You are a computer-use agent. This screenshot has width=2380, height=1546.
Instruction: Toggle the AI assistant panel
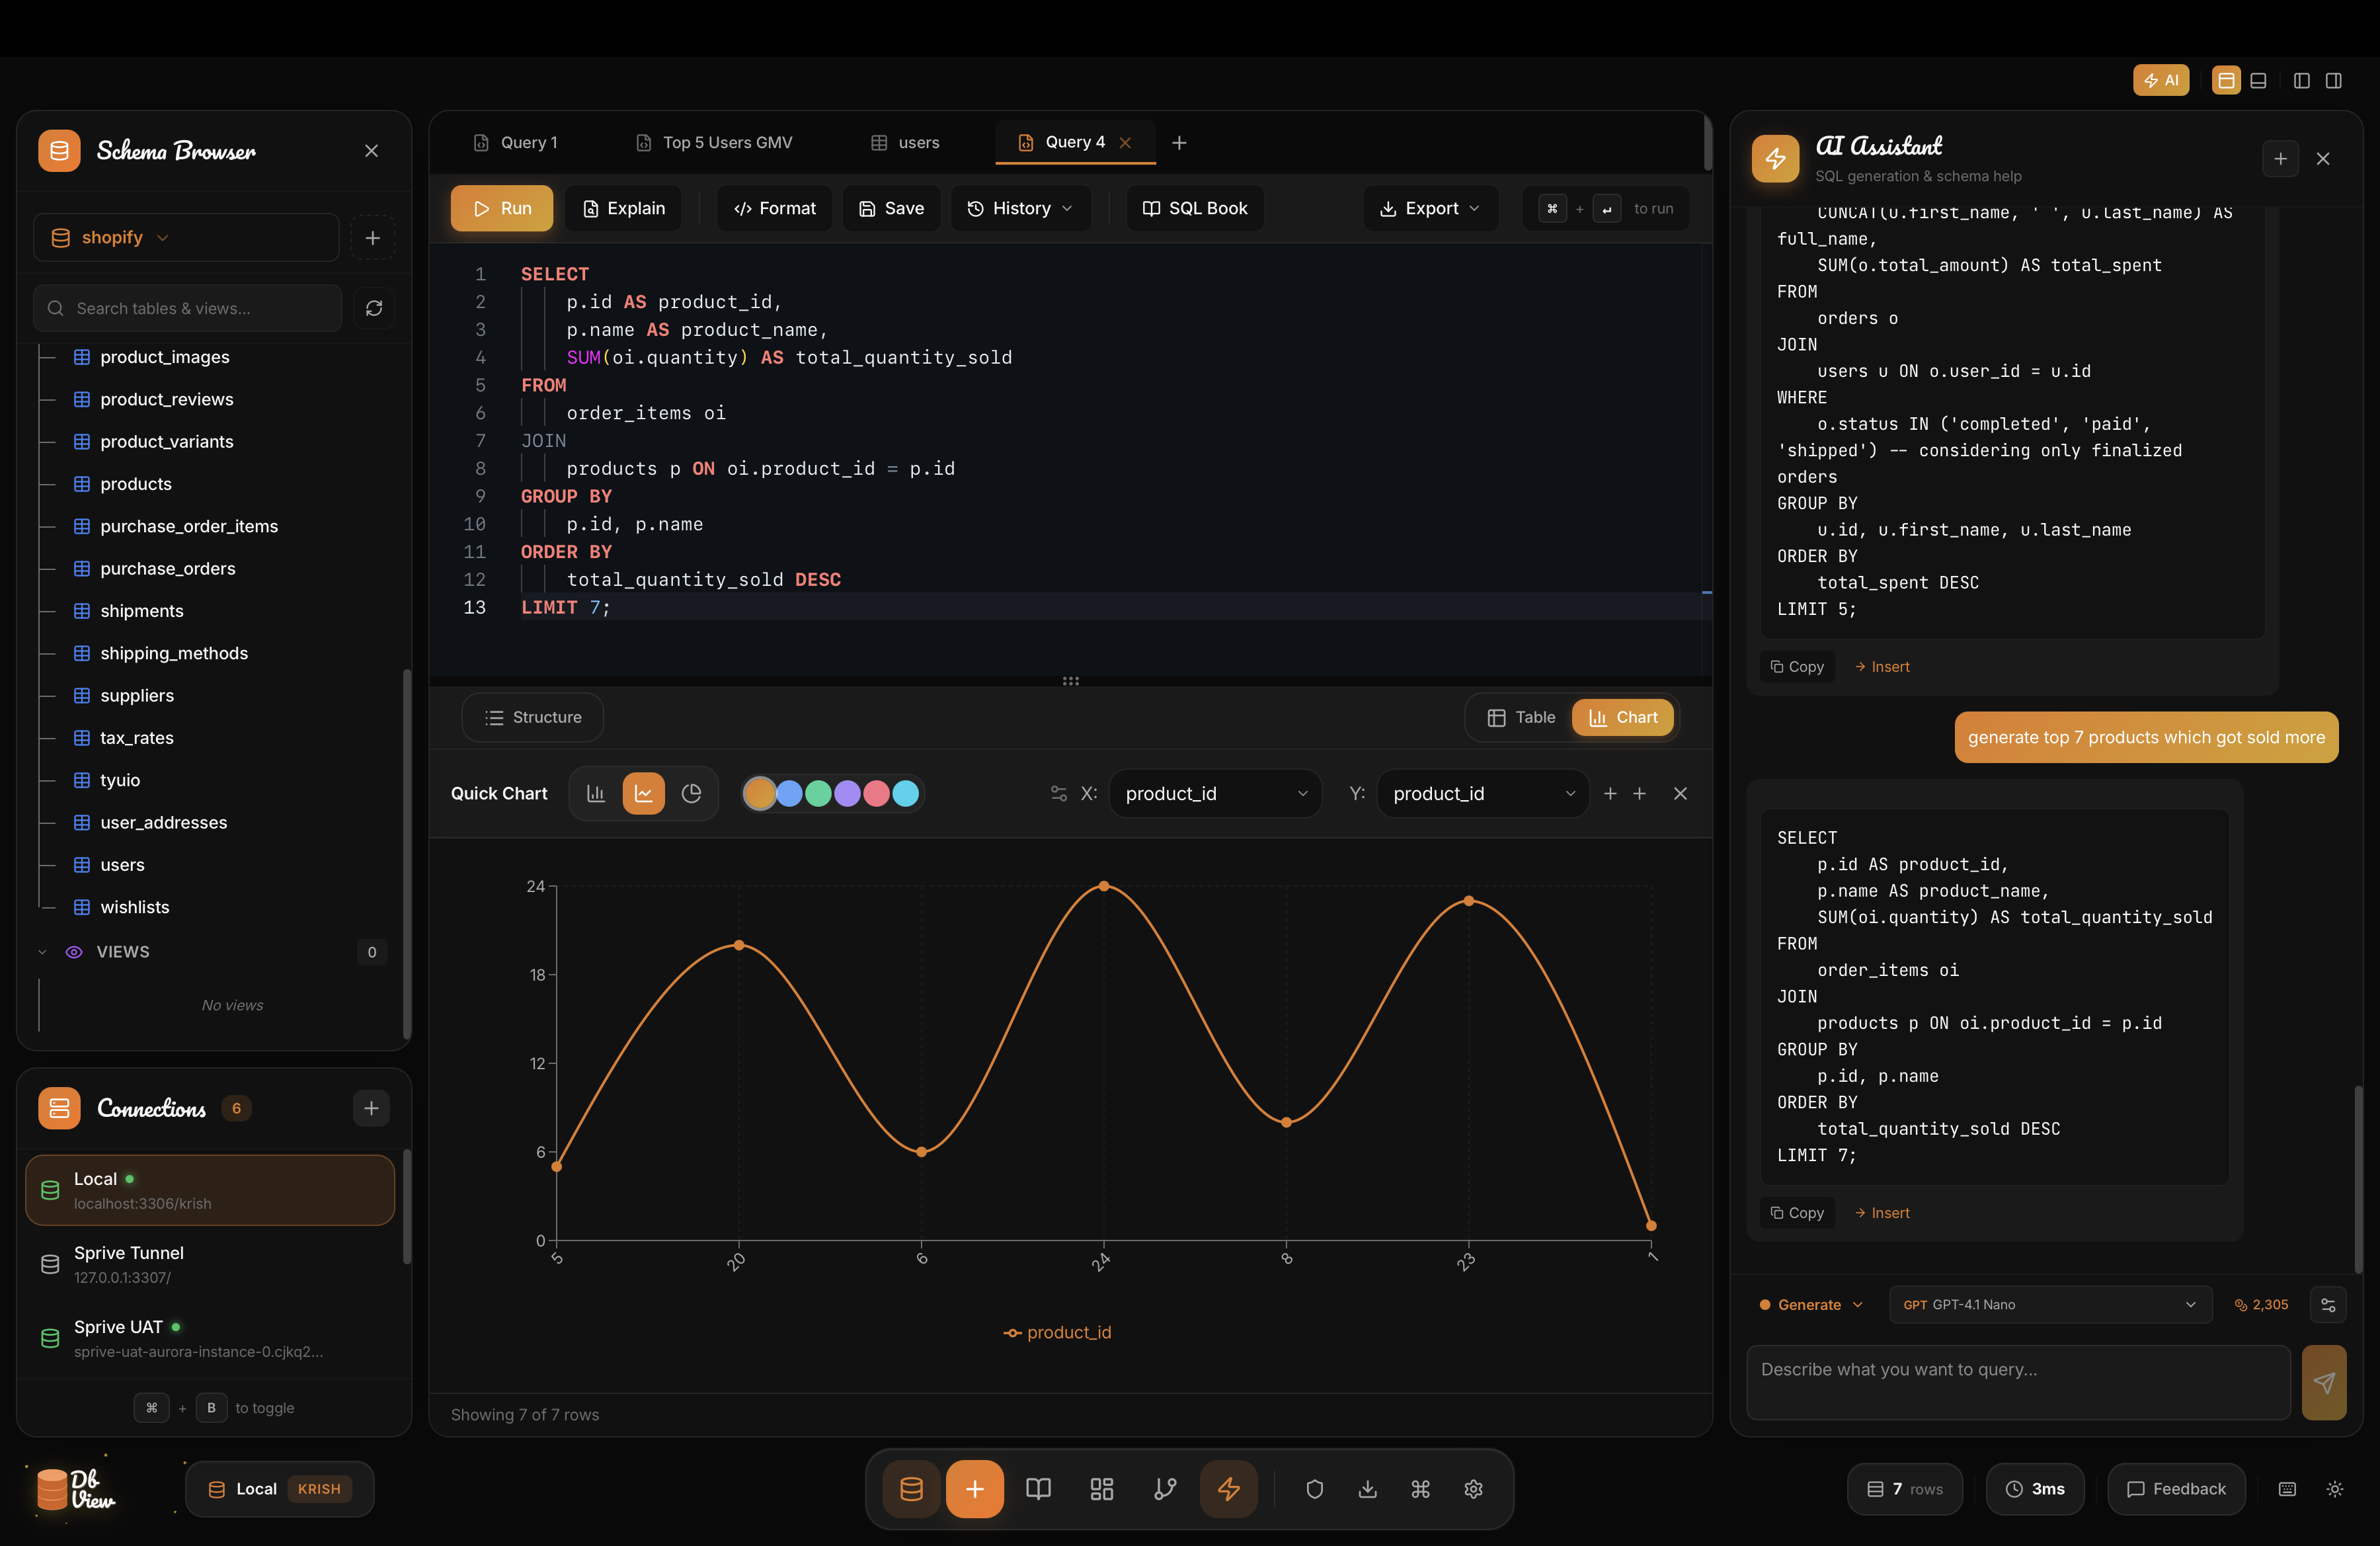tap(2161, 80)
